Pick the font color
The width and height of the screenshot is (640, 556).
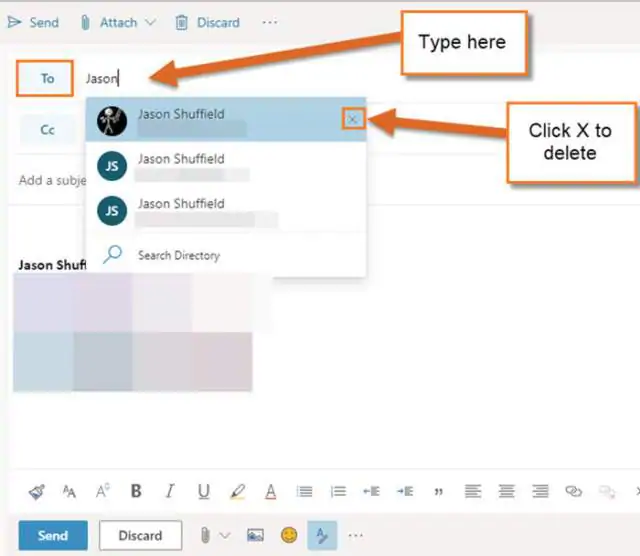[x=271, y=492]
